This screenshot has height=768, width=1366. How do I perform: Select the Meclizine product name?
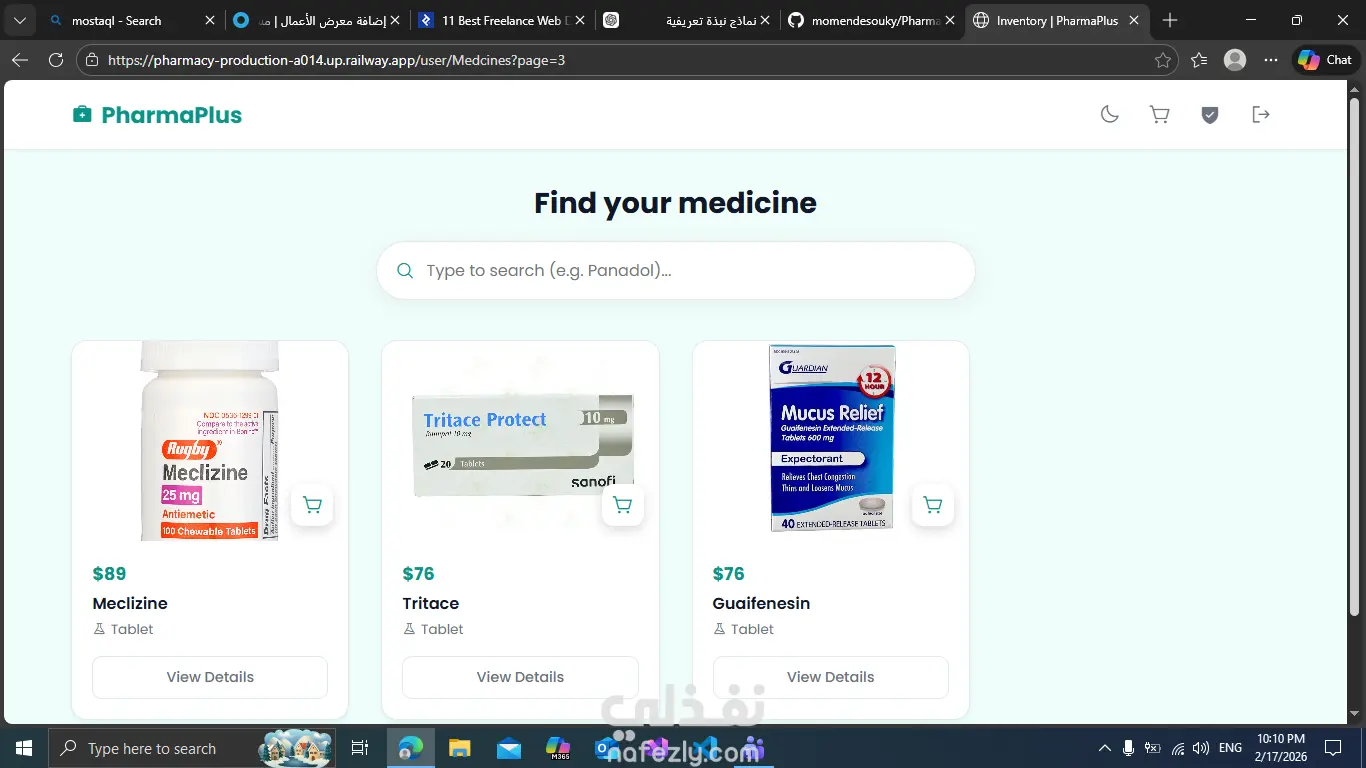[130, 603]
